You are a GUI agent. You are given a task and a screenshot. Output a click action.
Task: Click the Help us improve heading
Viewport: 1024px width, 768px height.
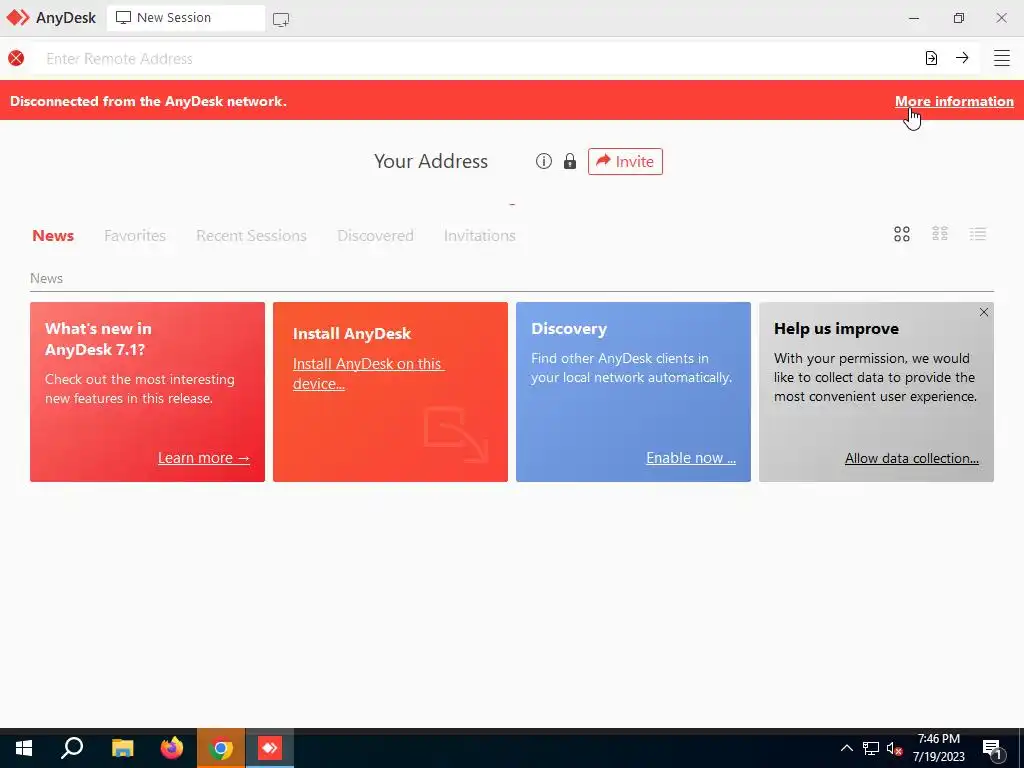(836, 328)
